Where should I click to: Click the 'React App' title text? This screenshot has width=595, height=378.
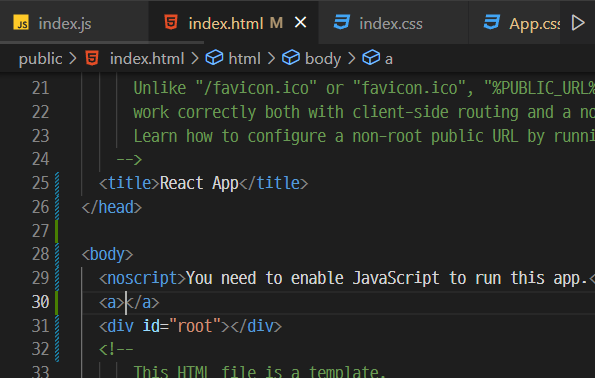199,184
